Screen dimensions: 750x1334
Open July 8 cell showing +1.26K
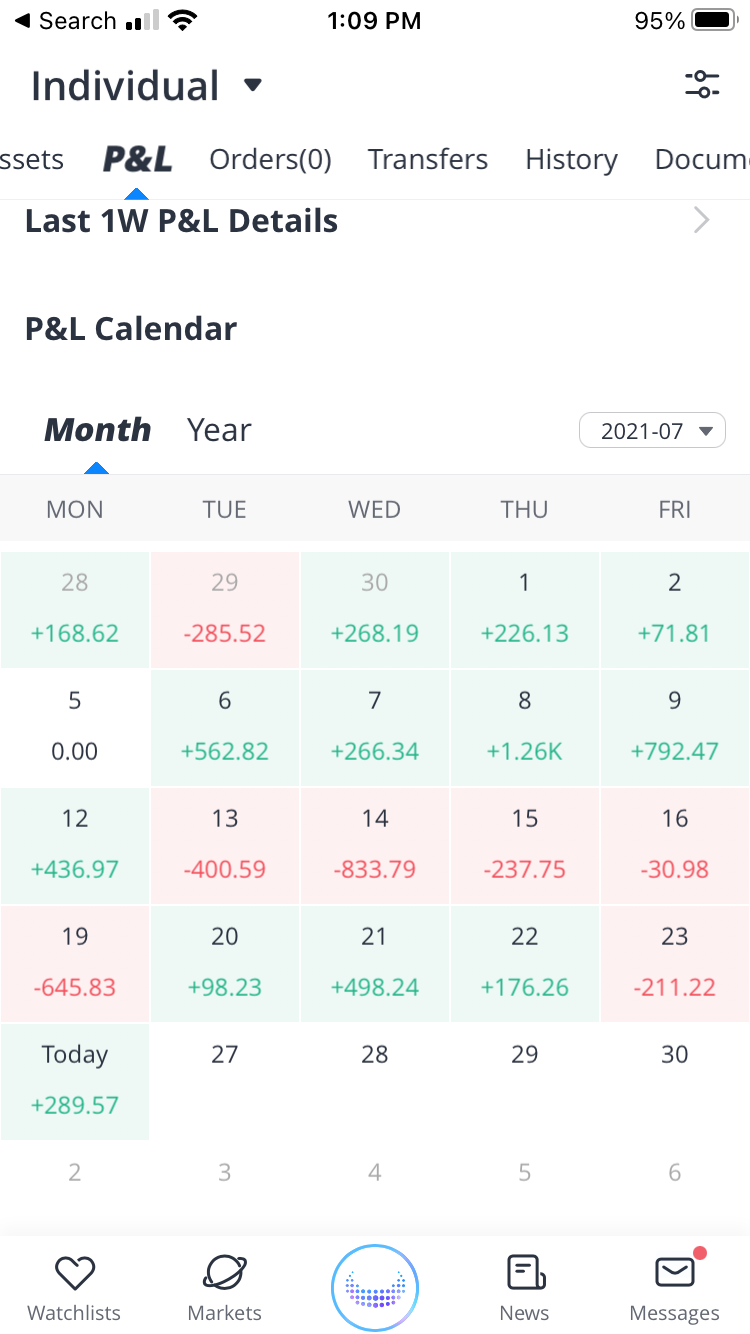pyautogui.click(x=525, y=727)
